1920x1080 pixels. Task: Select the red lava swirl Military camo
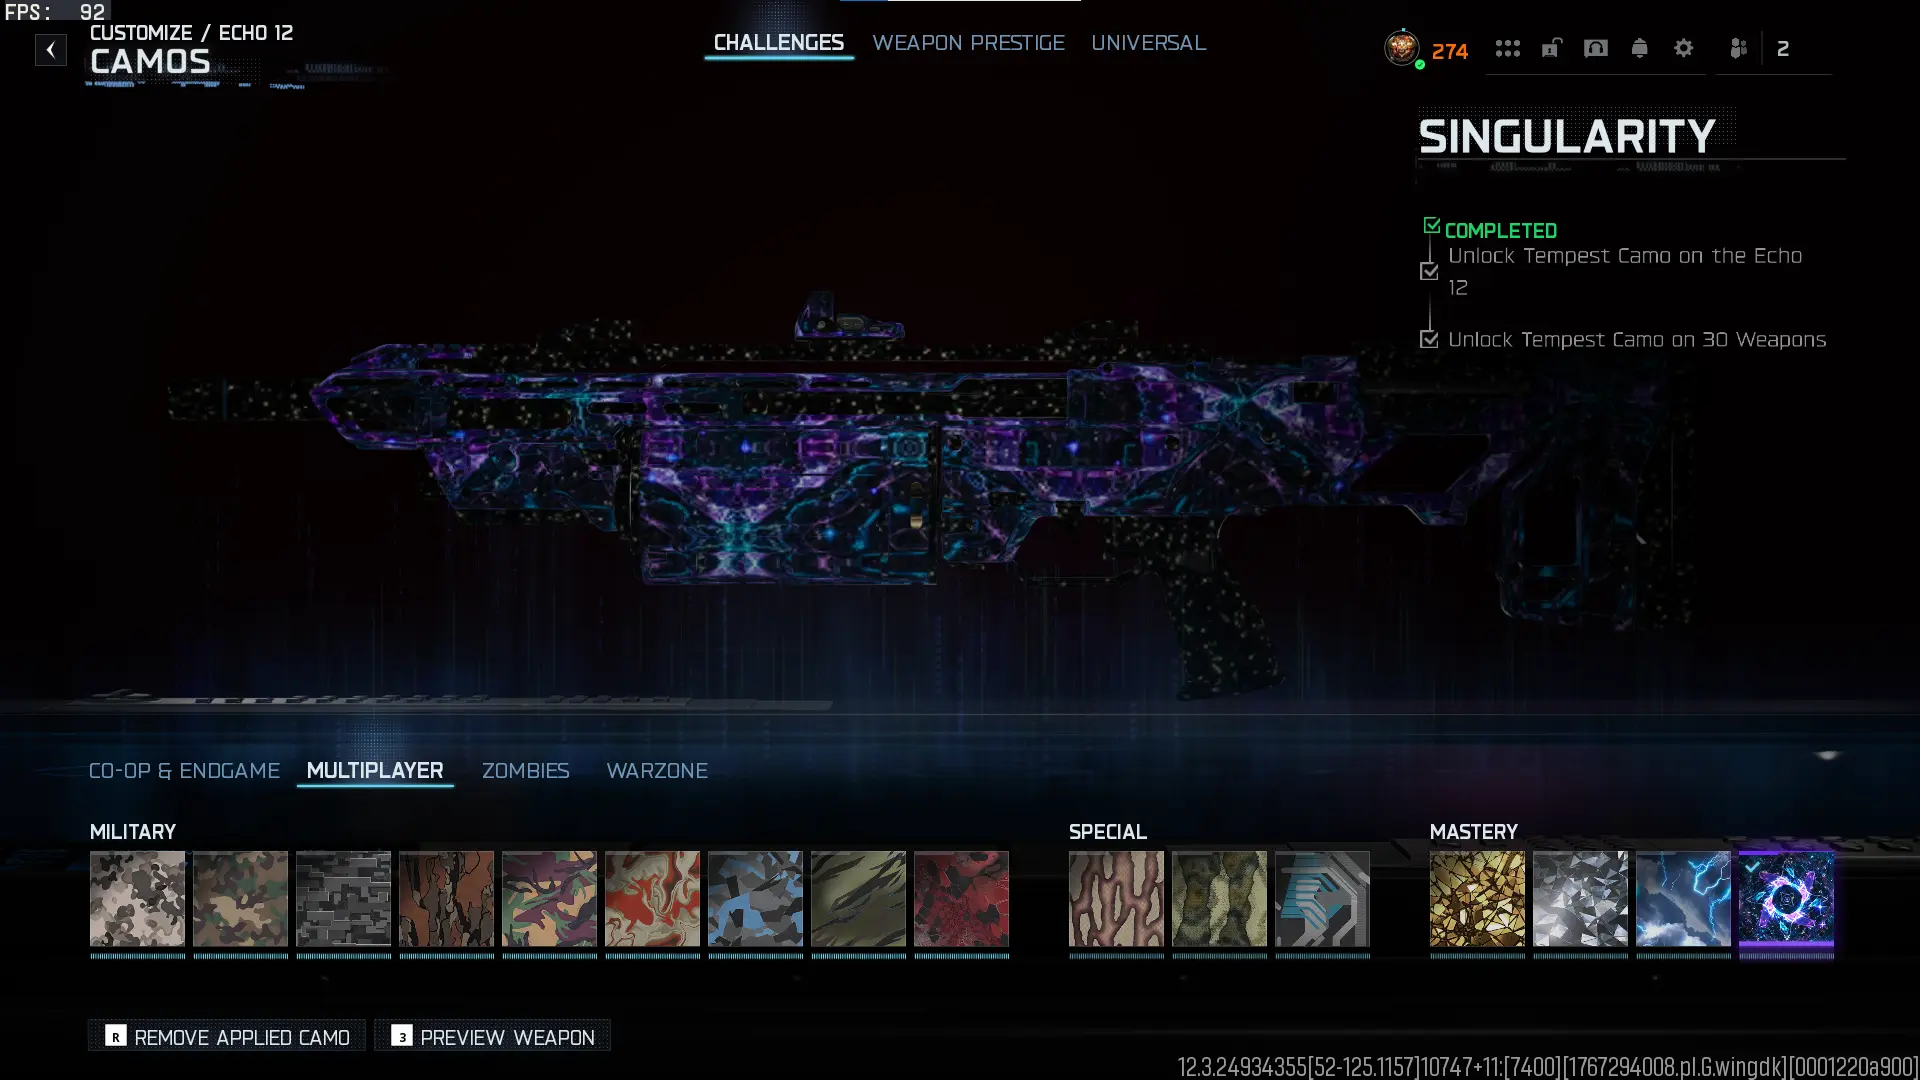pos(652,898)
